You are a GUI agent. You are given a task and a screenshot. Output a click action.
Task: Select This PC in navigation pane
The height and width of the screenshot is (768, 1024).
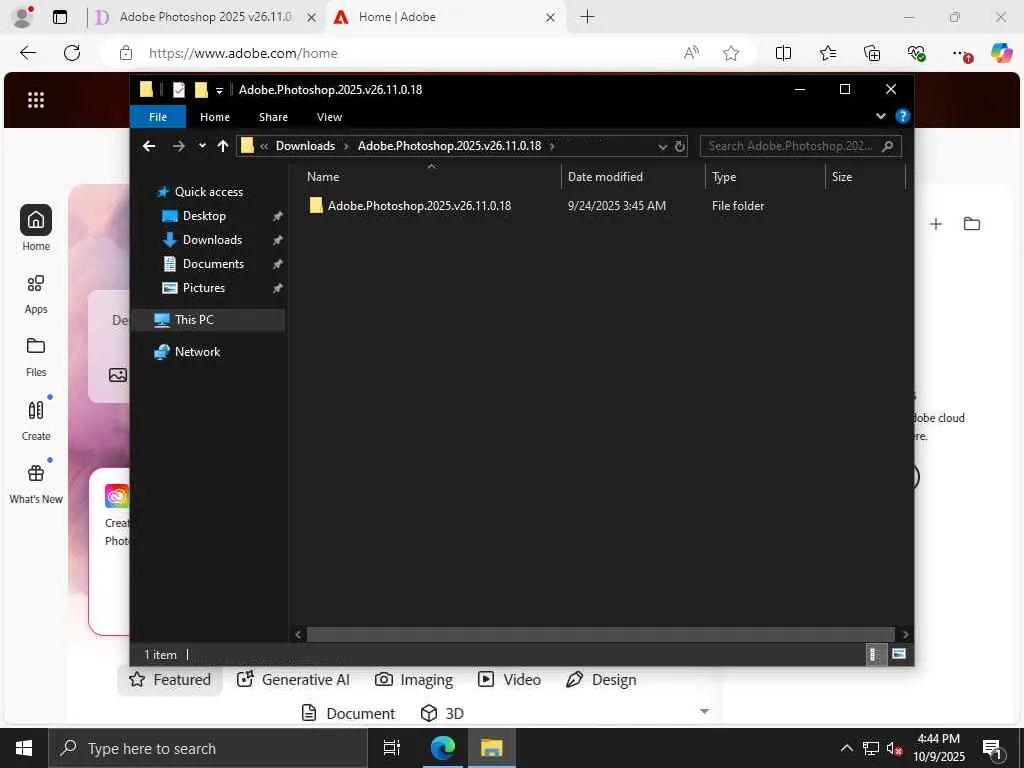(x=209, y=320)
